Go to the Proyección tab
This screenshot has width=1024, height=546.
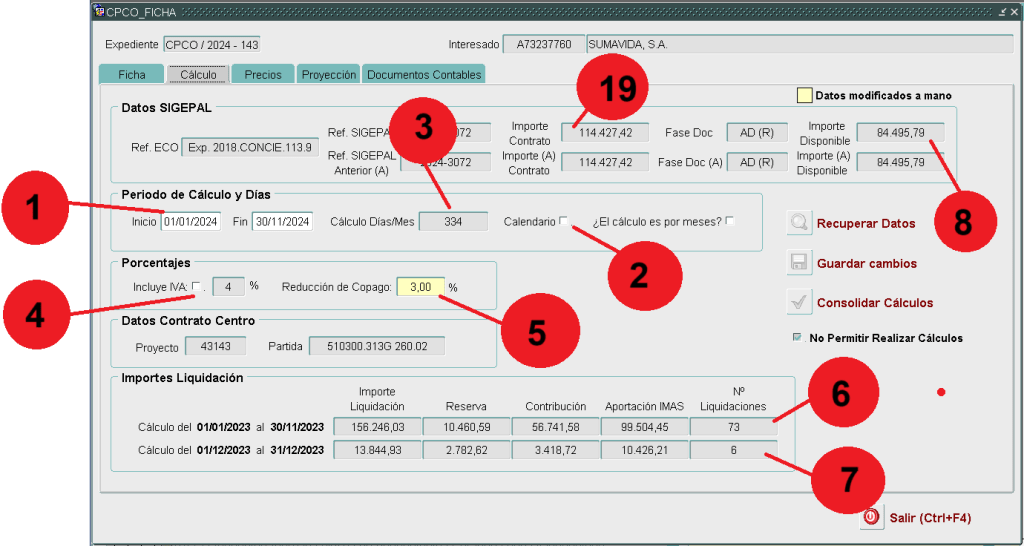pos(329,75)
